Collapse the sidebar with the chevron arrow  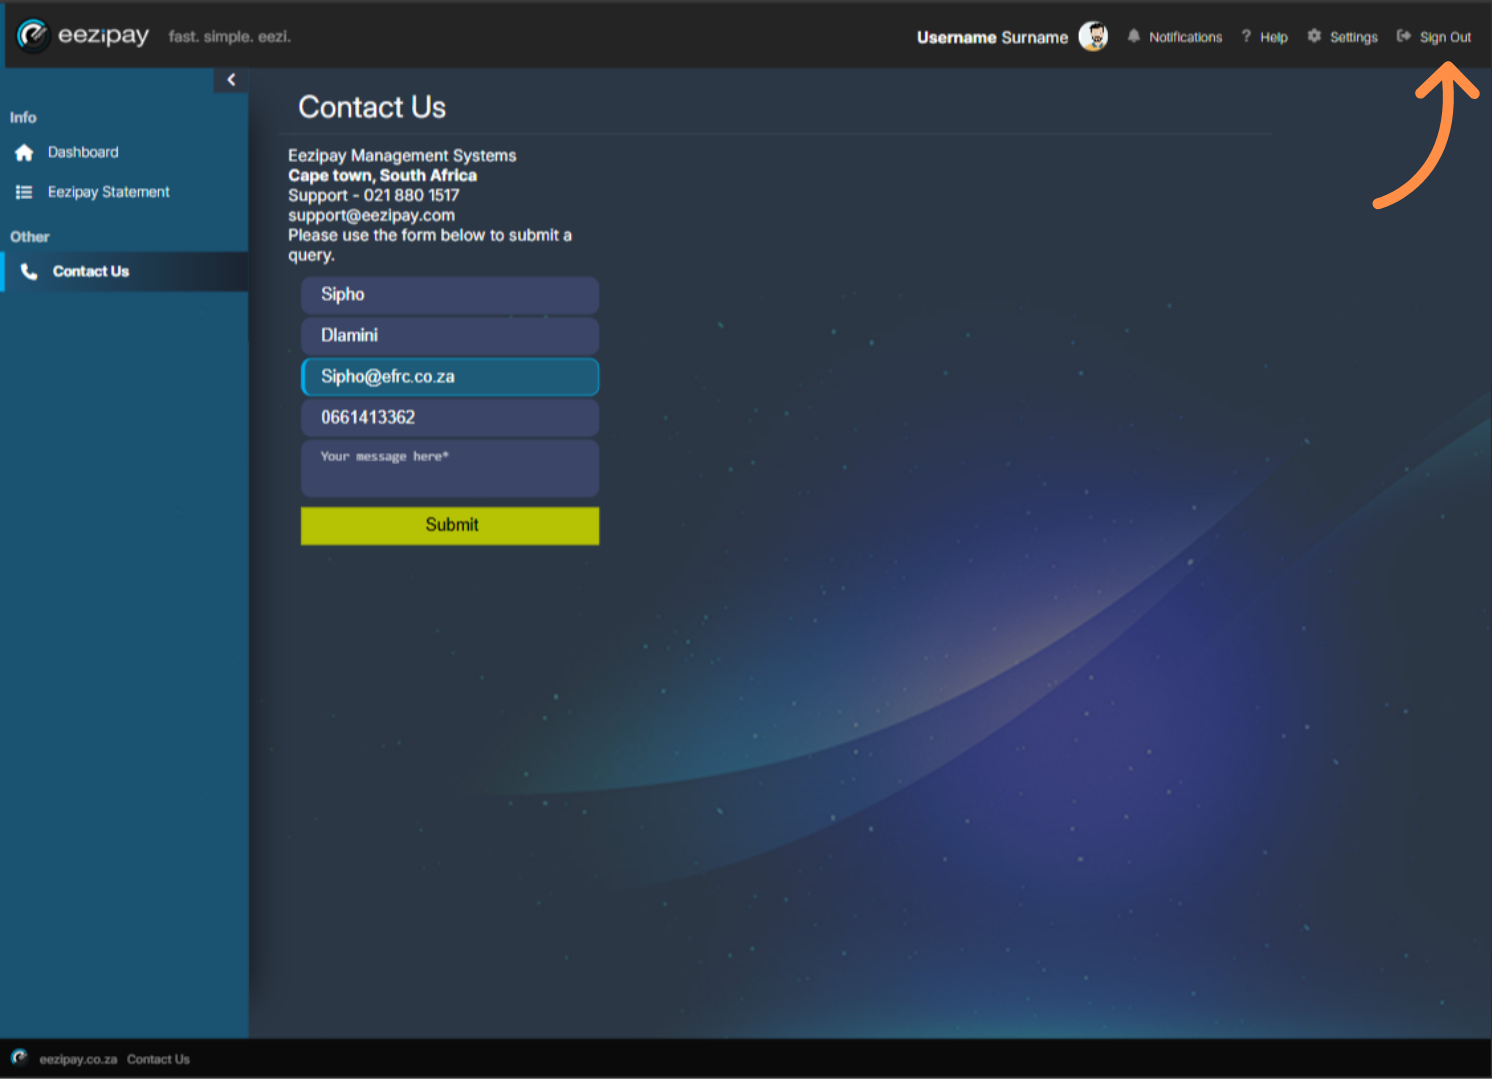231,80
